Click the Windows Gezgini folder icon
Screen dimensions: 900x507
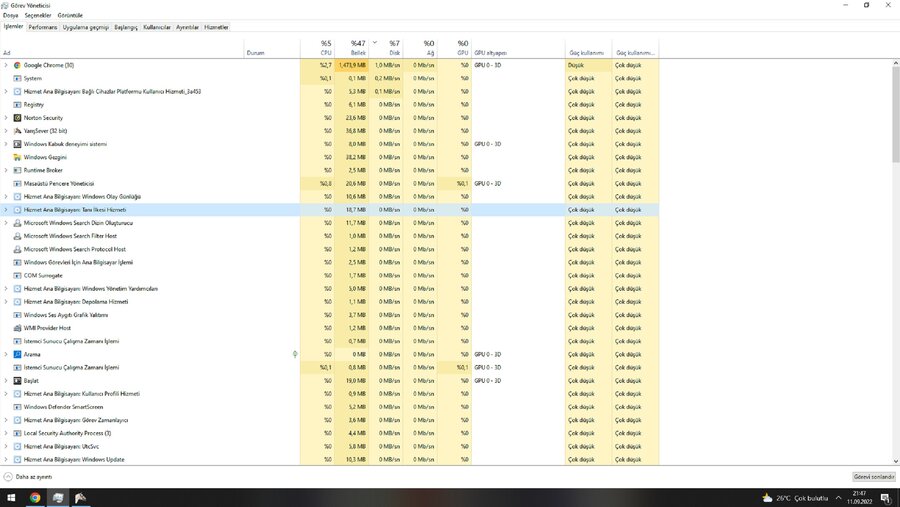(x=17, y=157)
